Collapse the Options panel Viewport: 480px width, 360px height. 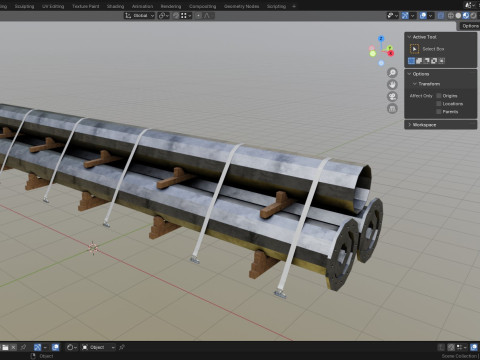tap(409, 74)
